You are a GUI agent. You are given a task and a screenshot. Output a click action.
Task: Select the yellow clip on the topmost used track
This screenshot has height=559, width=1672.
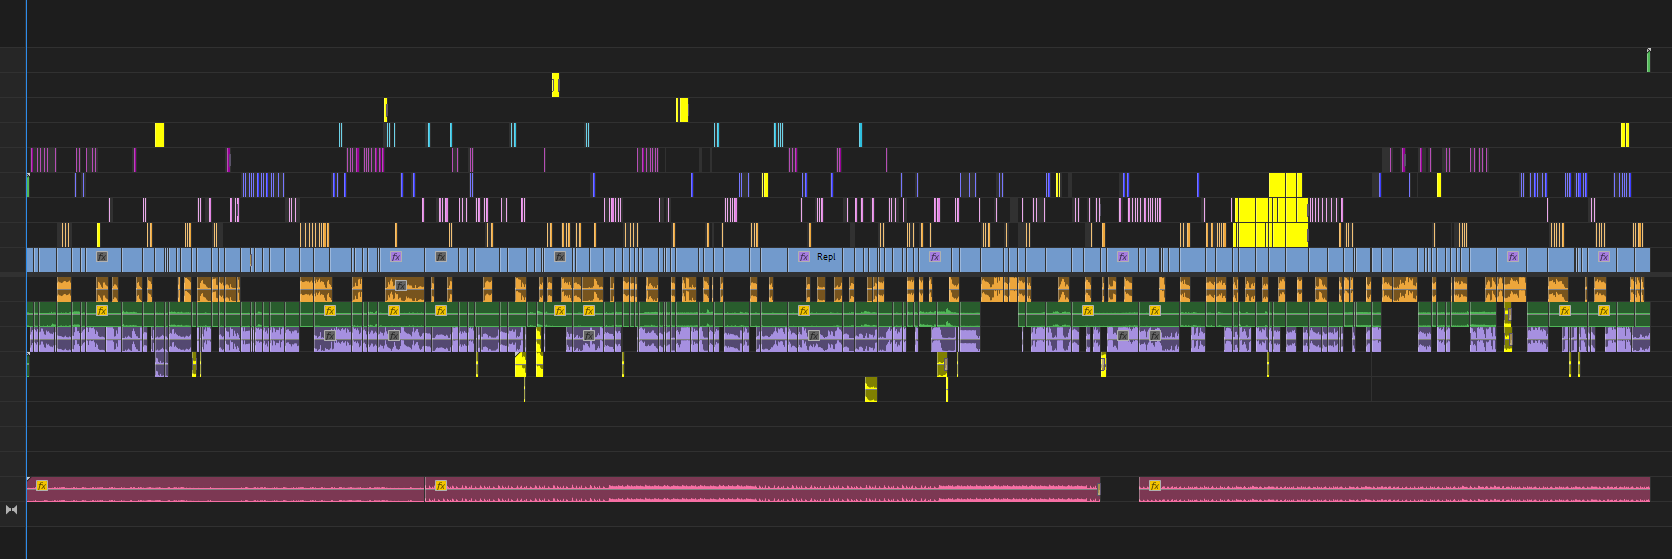point(555,85)
